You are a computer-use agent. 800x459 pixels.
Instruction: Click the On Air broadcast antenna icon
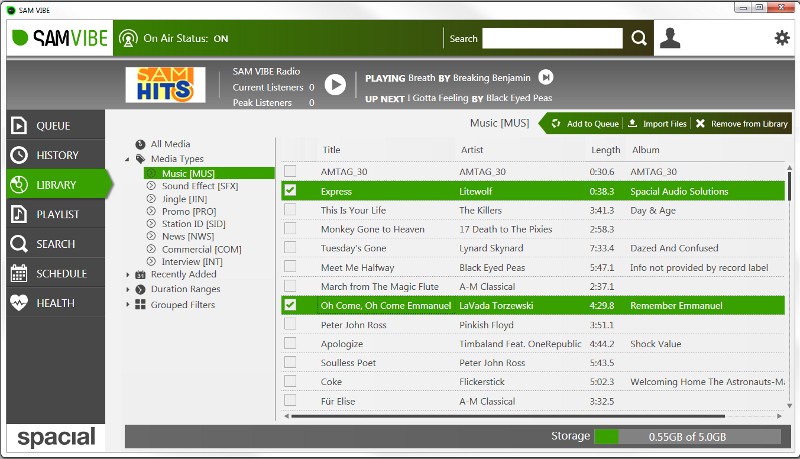[128, 38]
